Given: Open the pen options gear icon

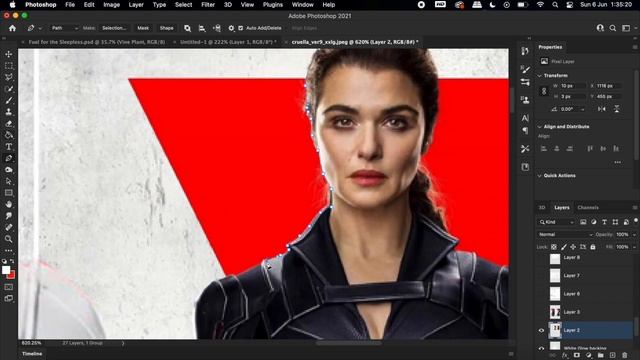Looking at the screenshot, I should 231,28.
